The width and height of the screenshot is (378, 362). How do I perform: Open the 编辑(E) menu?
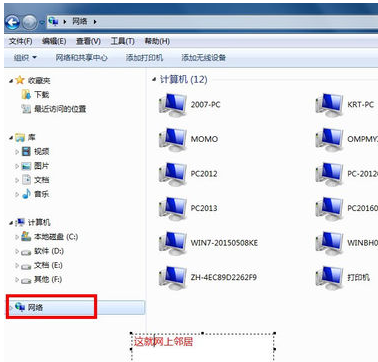[54, 41]
